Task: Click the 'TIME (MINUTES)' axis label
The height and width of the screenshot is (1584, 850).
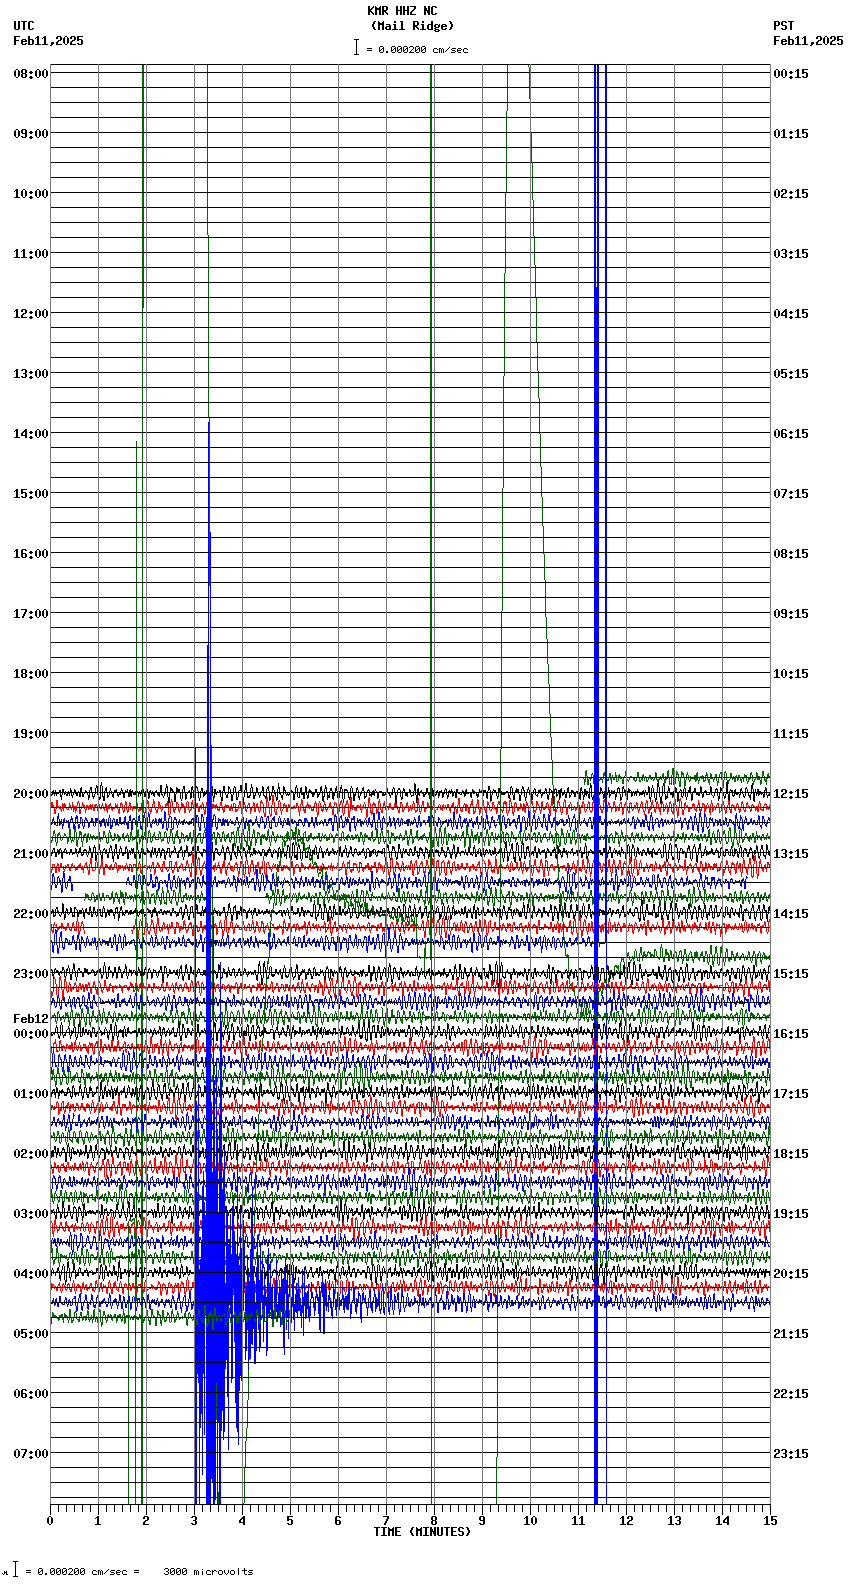Action: pos(422,1532)
